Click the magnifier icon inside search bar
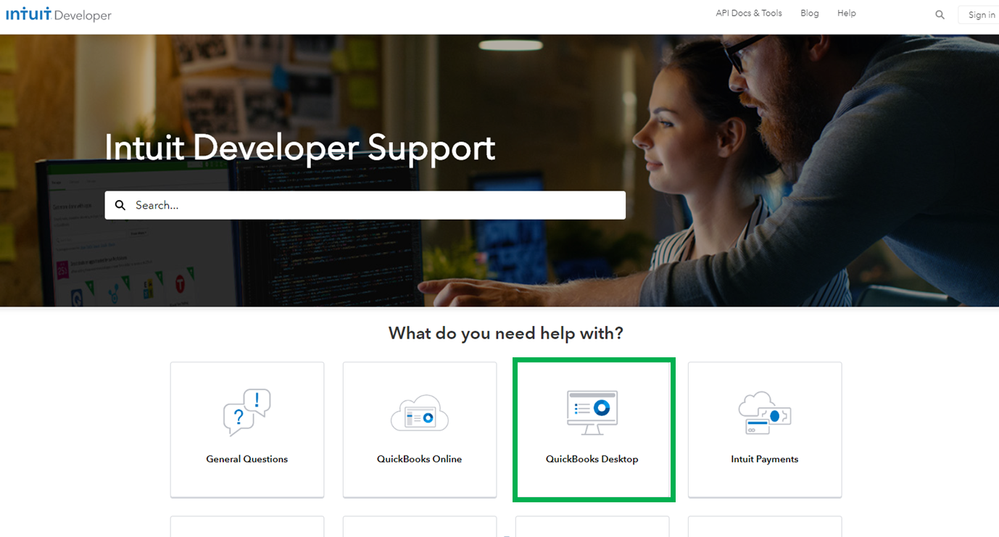This screenshot has width=999, height=537. 120,205
